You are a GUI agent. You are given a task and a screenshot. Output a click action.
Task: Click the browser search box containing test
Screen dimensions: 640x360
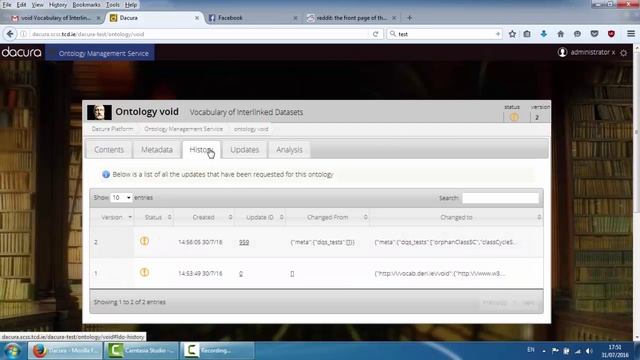[x=444, y=34]
